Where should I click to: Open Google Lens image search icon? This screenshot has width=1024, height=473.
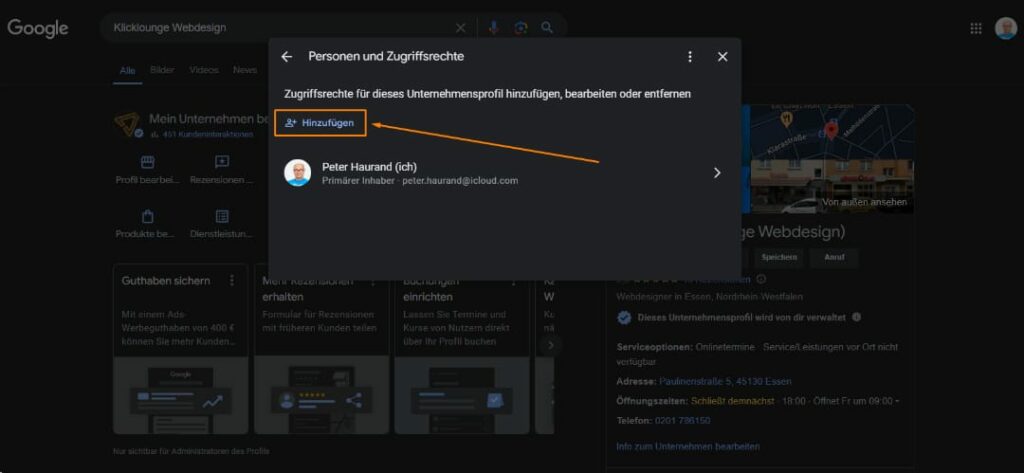520,27
